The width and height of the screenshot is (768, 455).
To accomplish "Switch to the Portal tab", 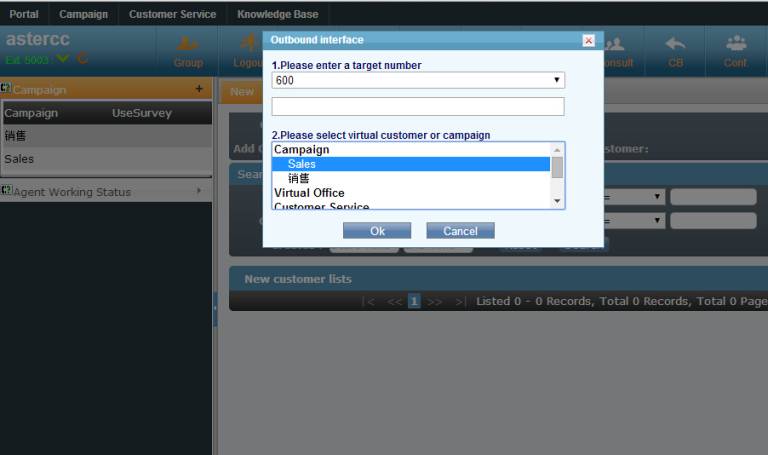I will pos(24,14).
